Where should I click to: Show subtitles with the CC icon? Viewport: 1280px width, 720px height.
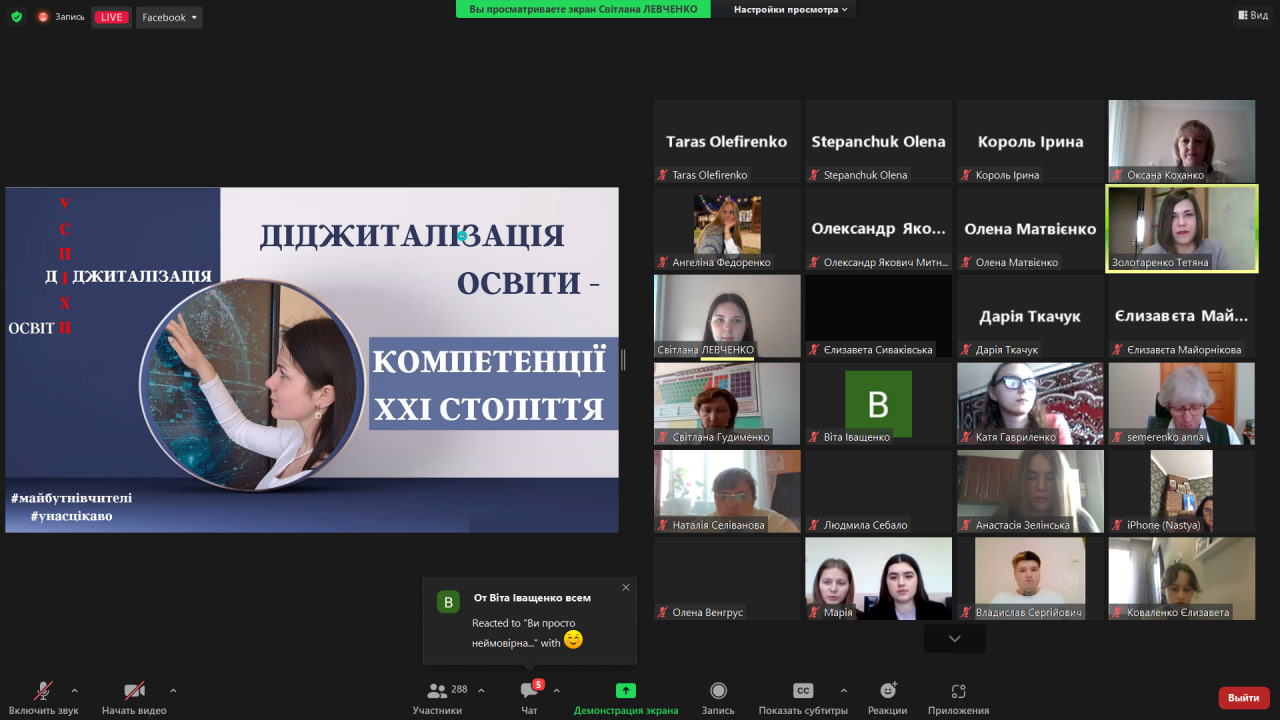(803, 690)
